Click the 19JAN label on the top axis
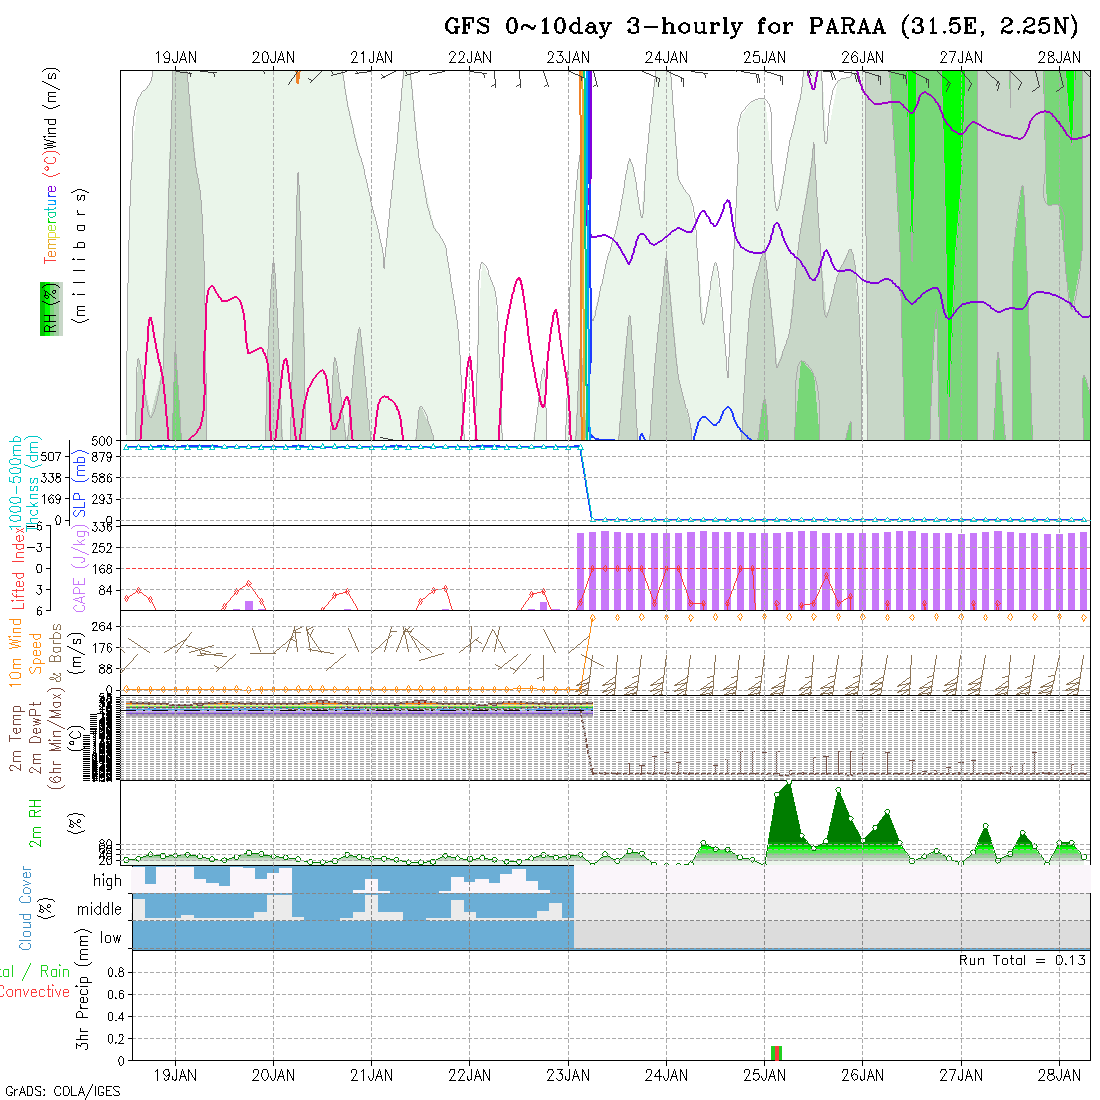 click(x=175, y=58)
